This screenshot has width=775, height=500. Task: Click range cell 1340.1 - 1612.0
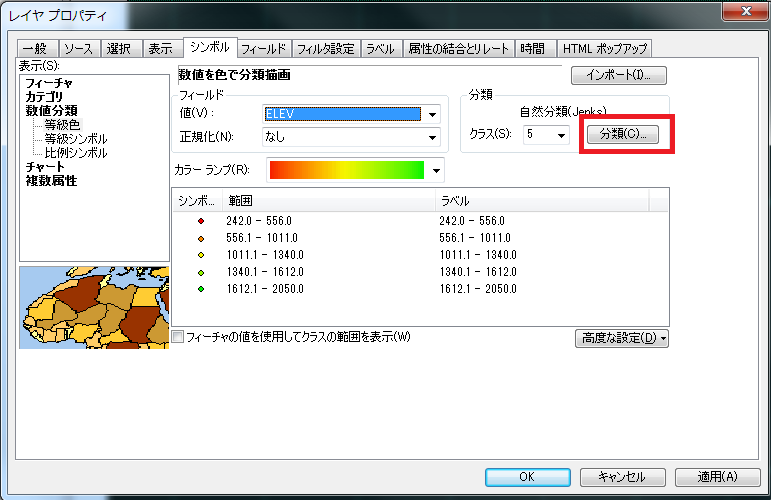tap(265, 272)
